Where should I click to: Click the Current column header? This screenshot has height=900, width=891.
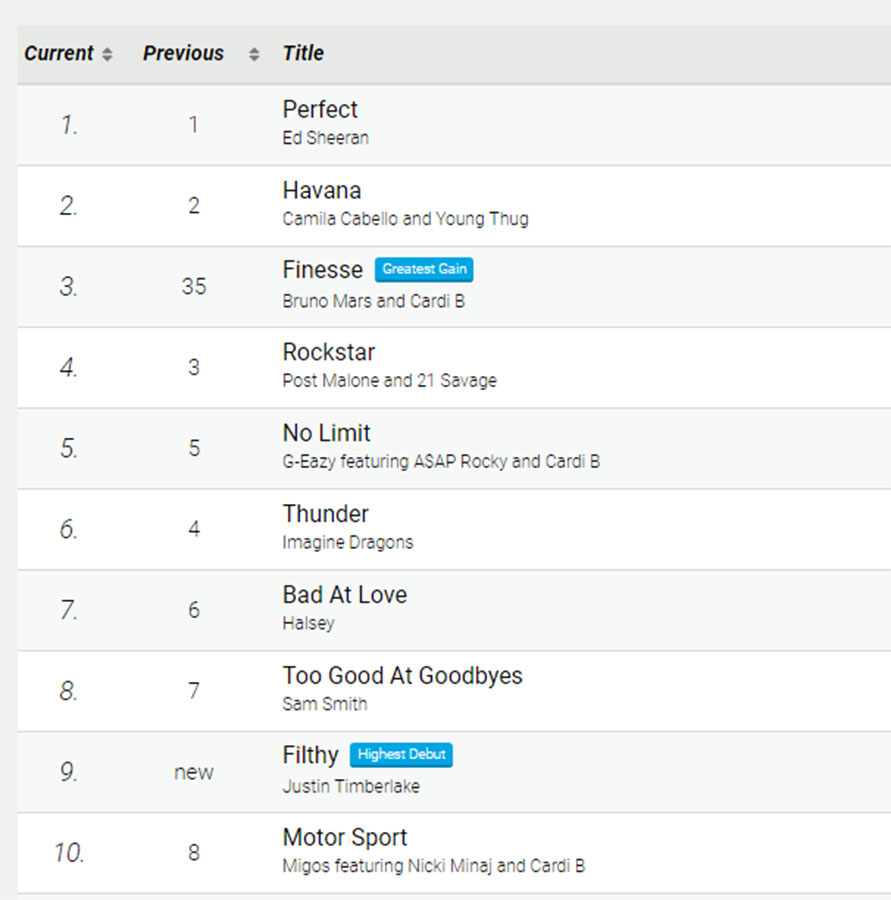pos(58,53)
